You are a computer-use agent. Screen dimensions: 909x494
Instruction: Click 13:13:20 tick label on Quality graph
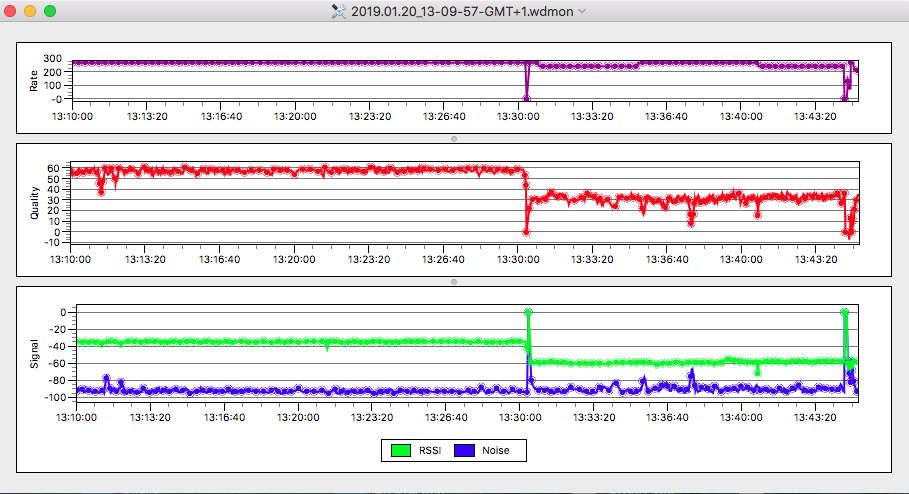pyautogui.click(x=145, y=260)
